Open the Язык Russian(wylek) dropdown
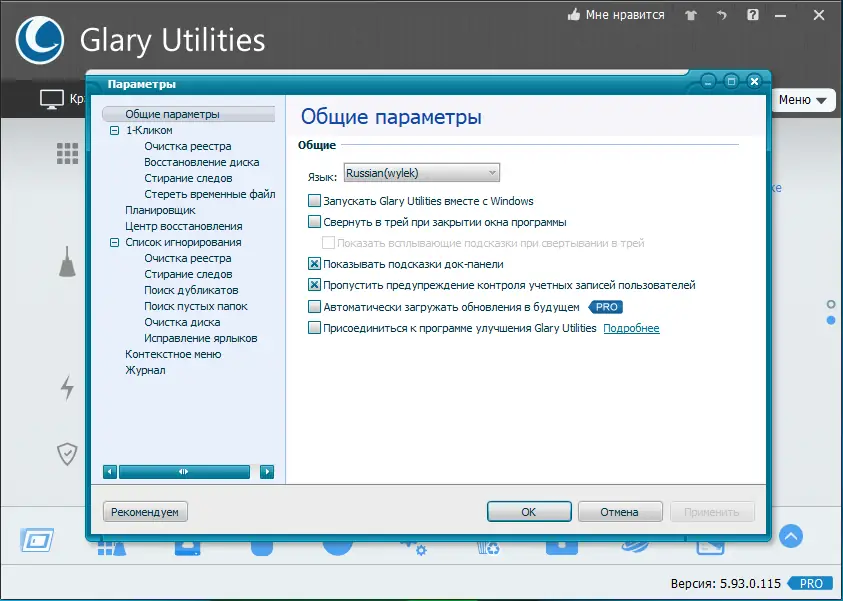Viewport: 843px width, 601px height. [x=422, y=173]
